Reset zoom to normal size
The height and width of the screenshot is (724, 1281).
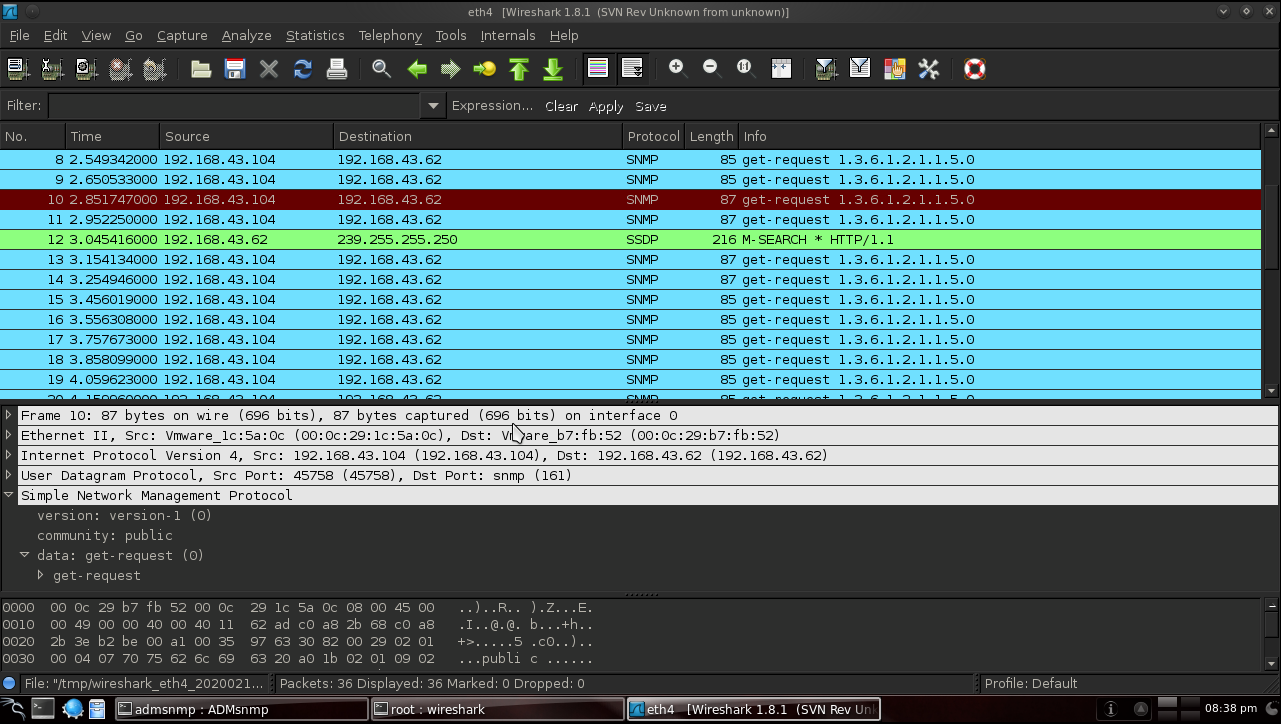745,67
